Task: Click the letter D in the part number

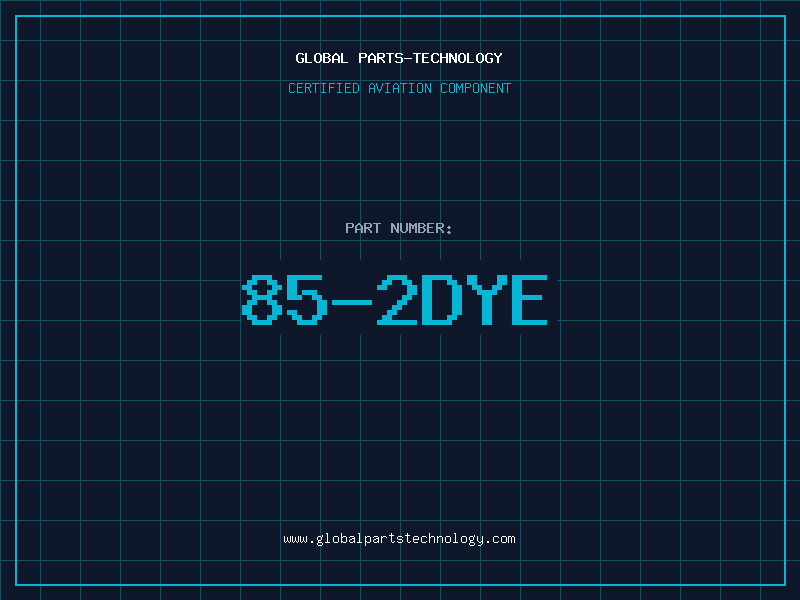Action: 439,301
